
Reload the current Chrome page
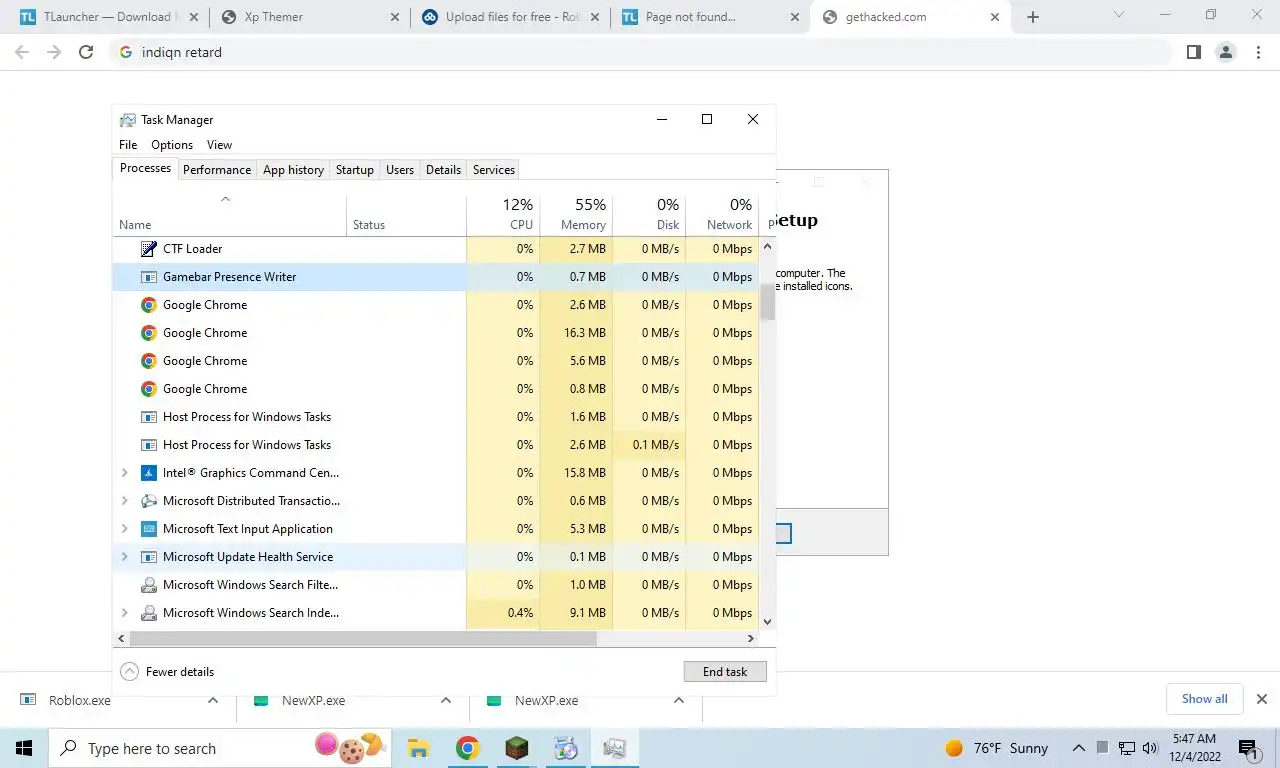coord(86,52)
